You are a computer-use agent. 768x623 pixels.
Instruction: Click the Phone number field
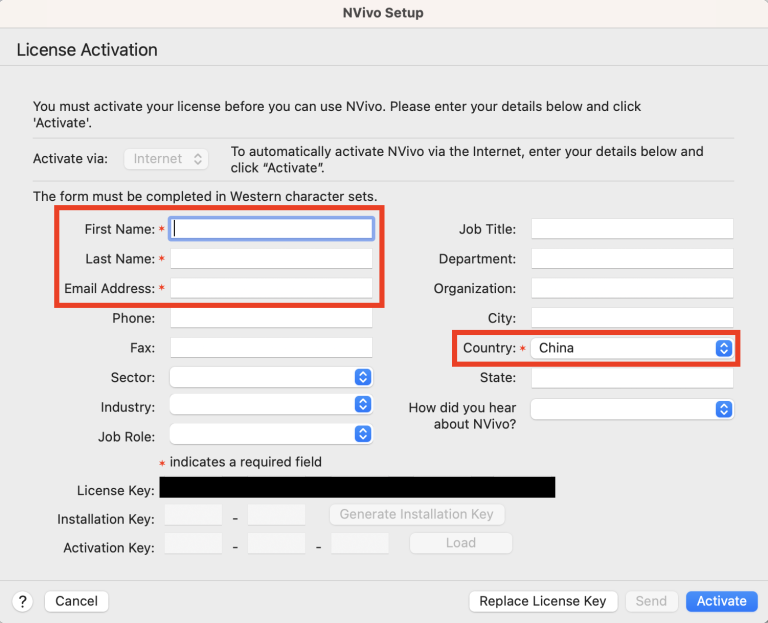coord(272,318)
